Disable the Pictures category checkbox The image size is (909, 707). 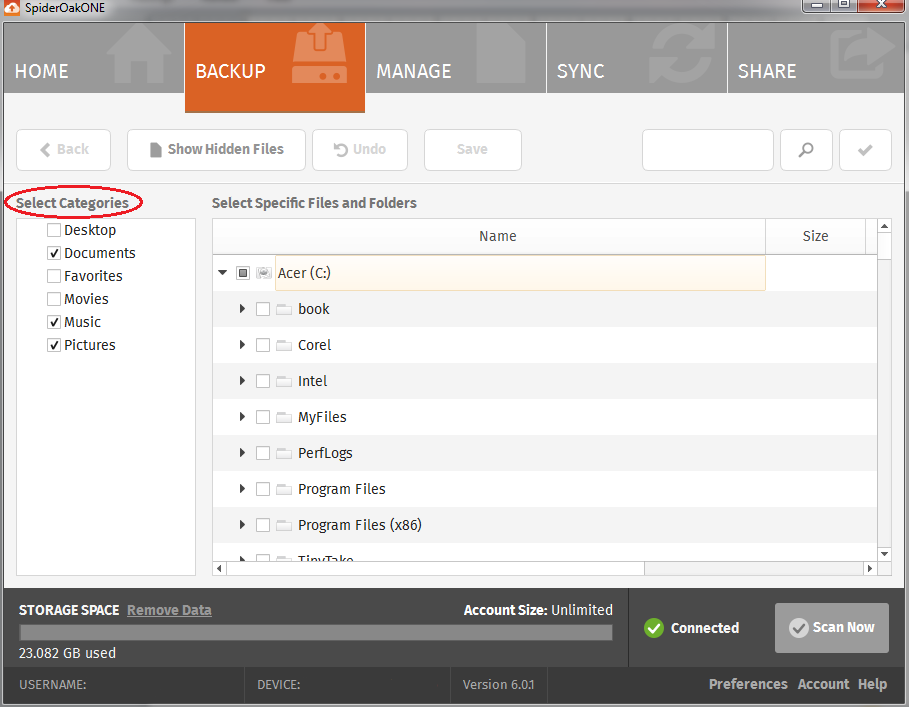[54, 345]
